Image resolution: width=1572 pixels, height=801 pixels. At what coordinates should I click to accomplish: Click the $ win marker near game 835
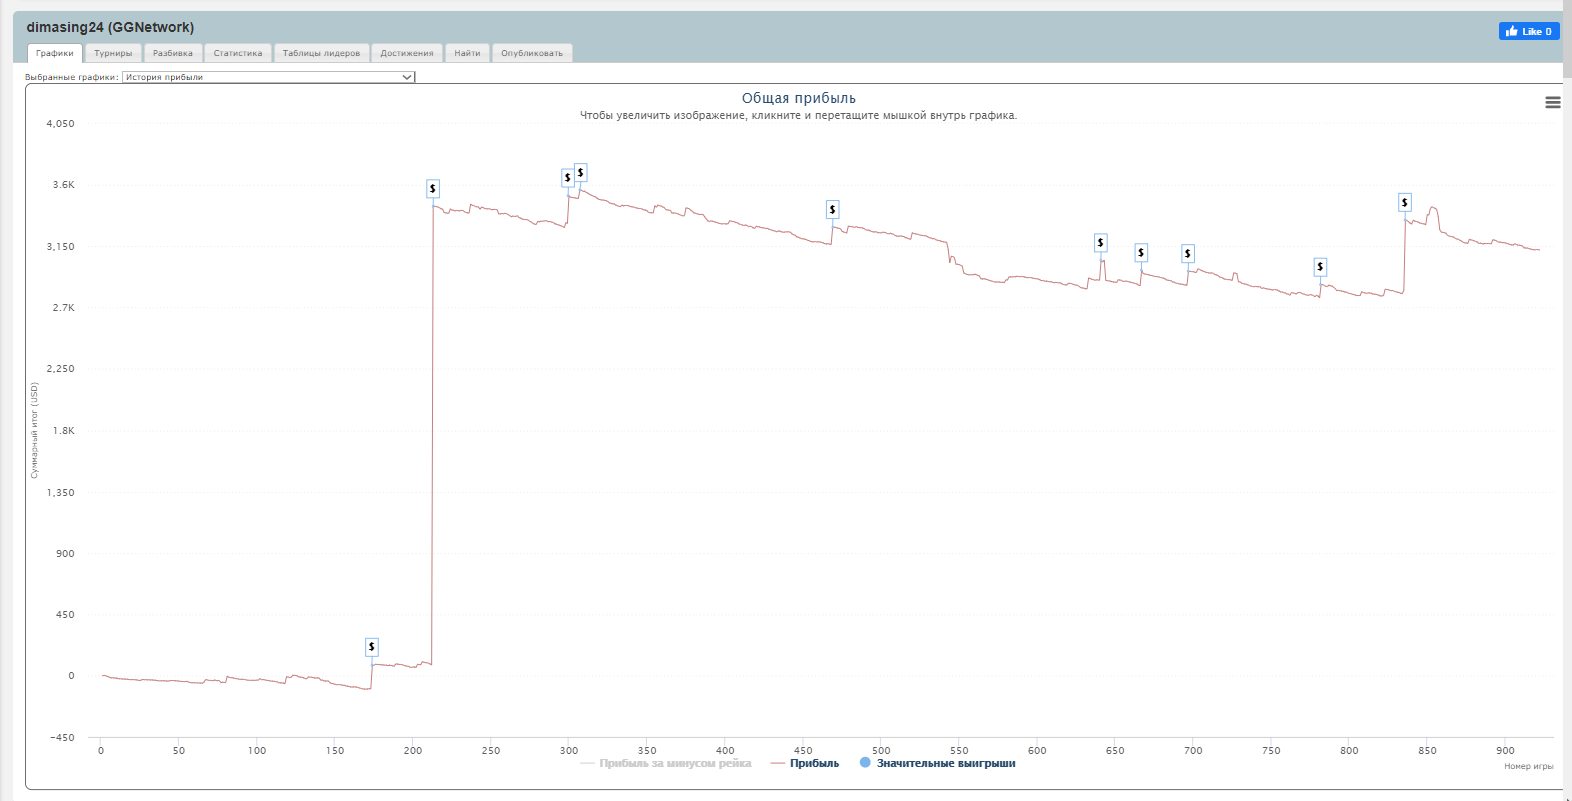pyautogui.click(x=1405, y=202)
